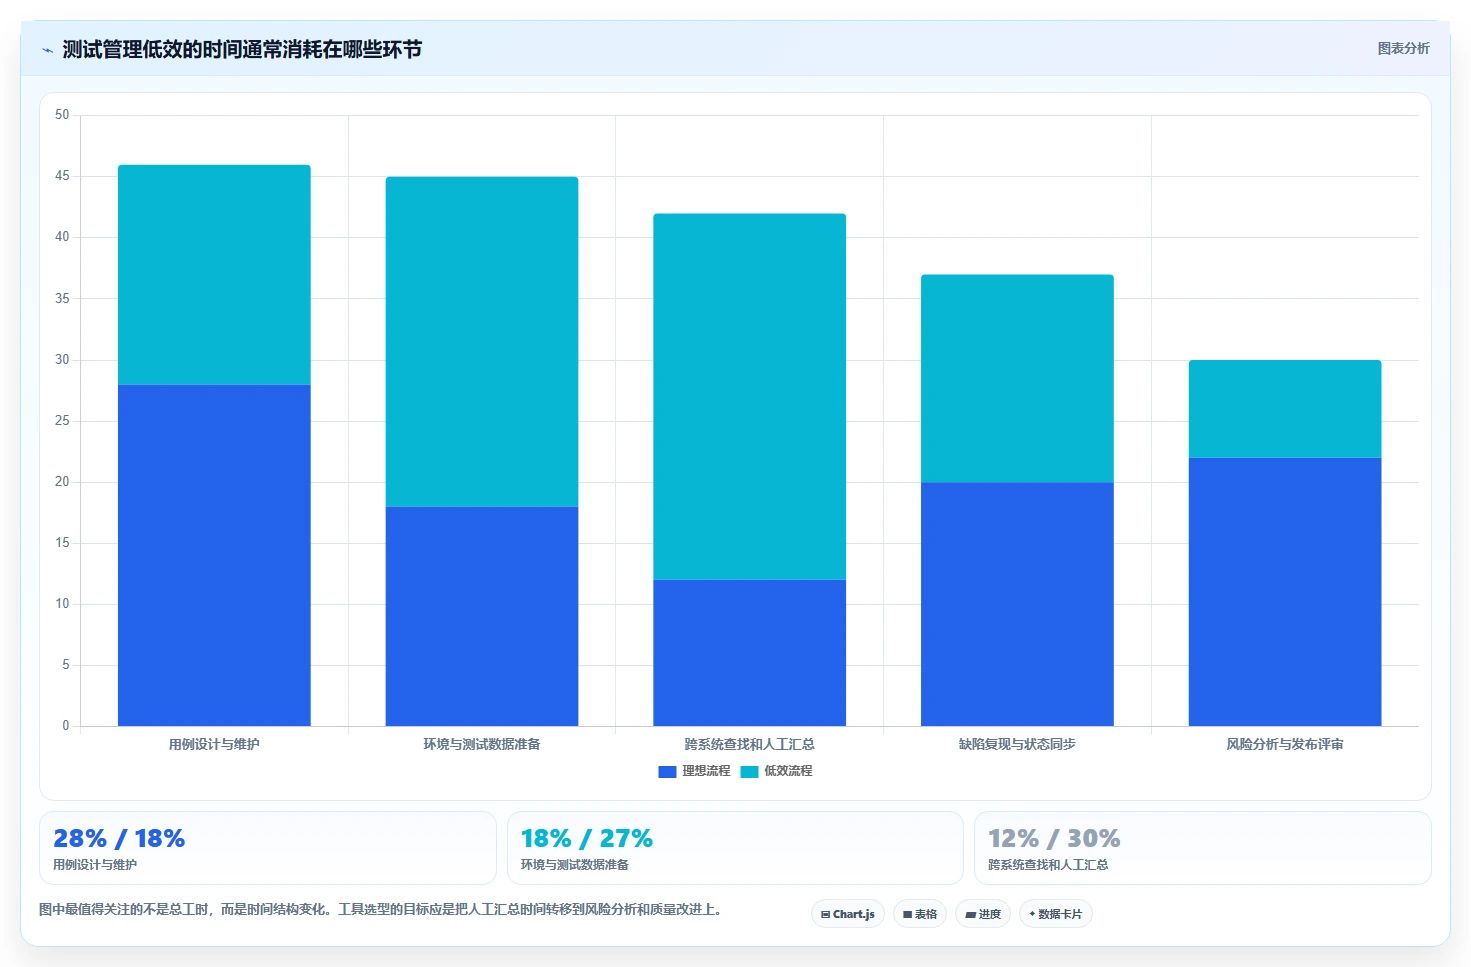
Task: Click the blue bar segment for 跨系统查找和人工汇总
Action: [750, 653]
